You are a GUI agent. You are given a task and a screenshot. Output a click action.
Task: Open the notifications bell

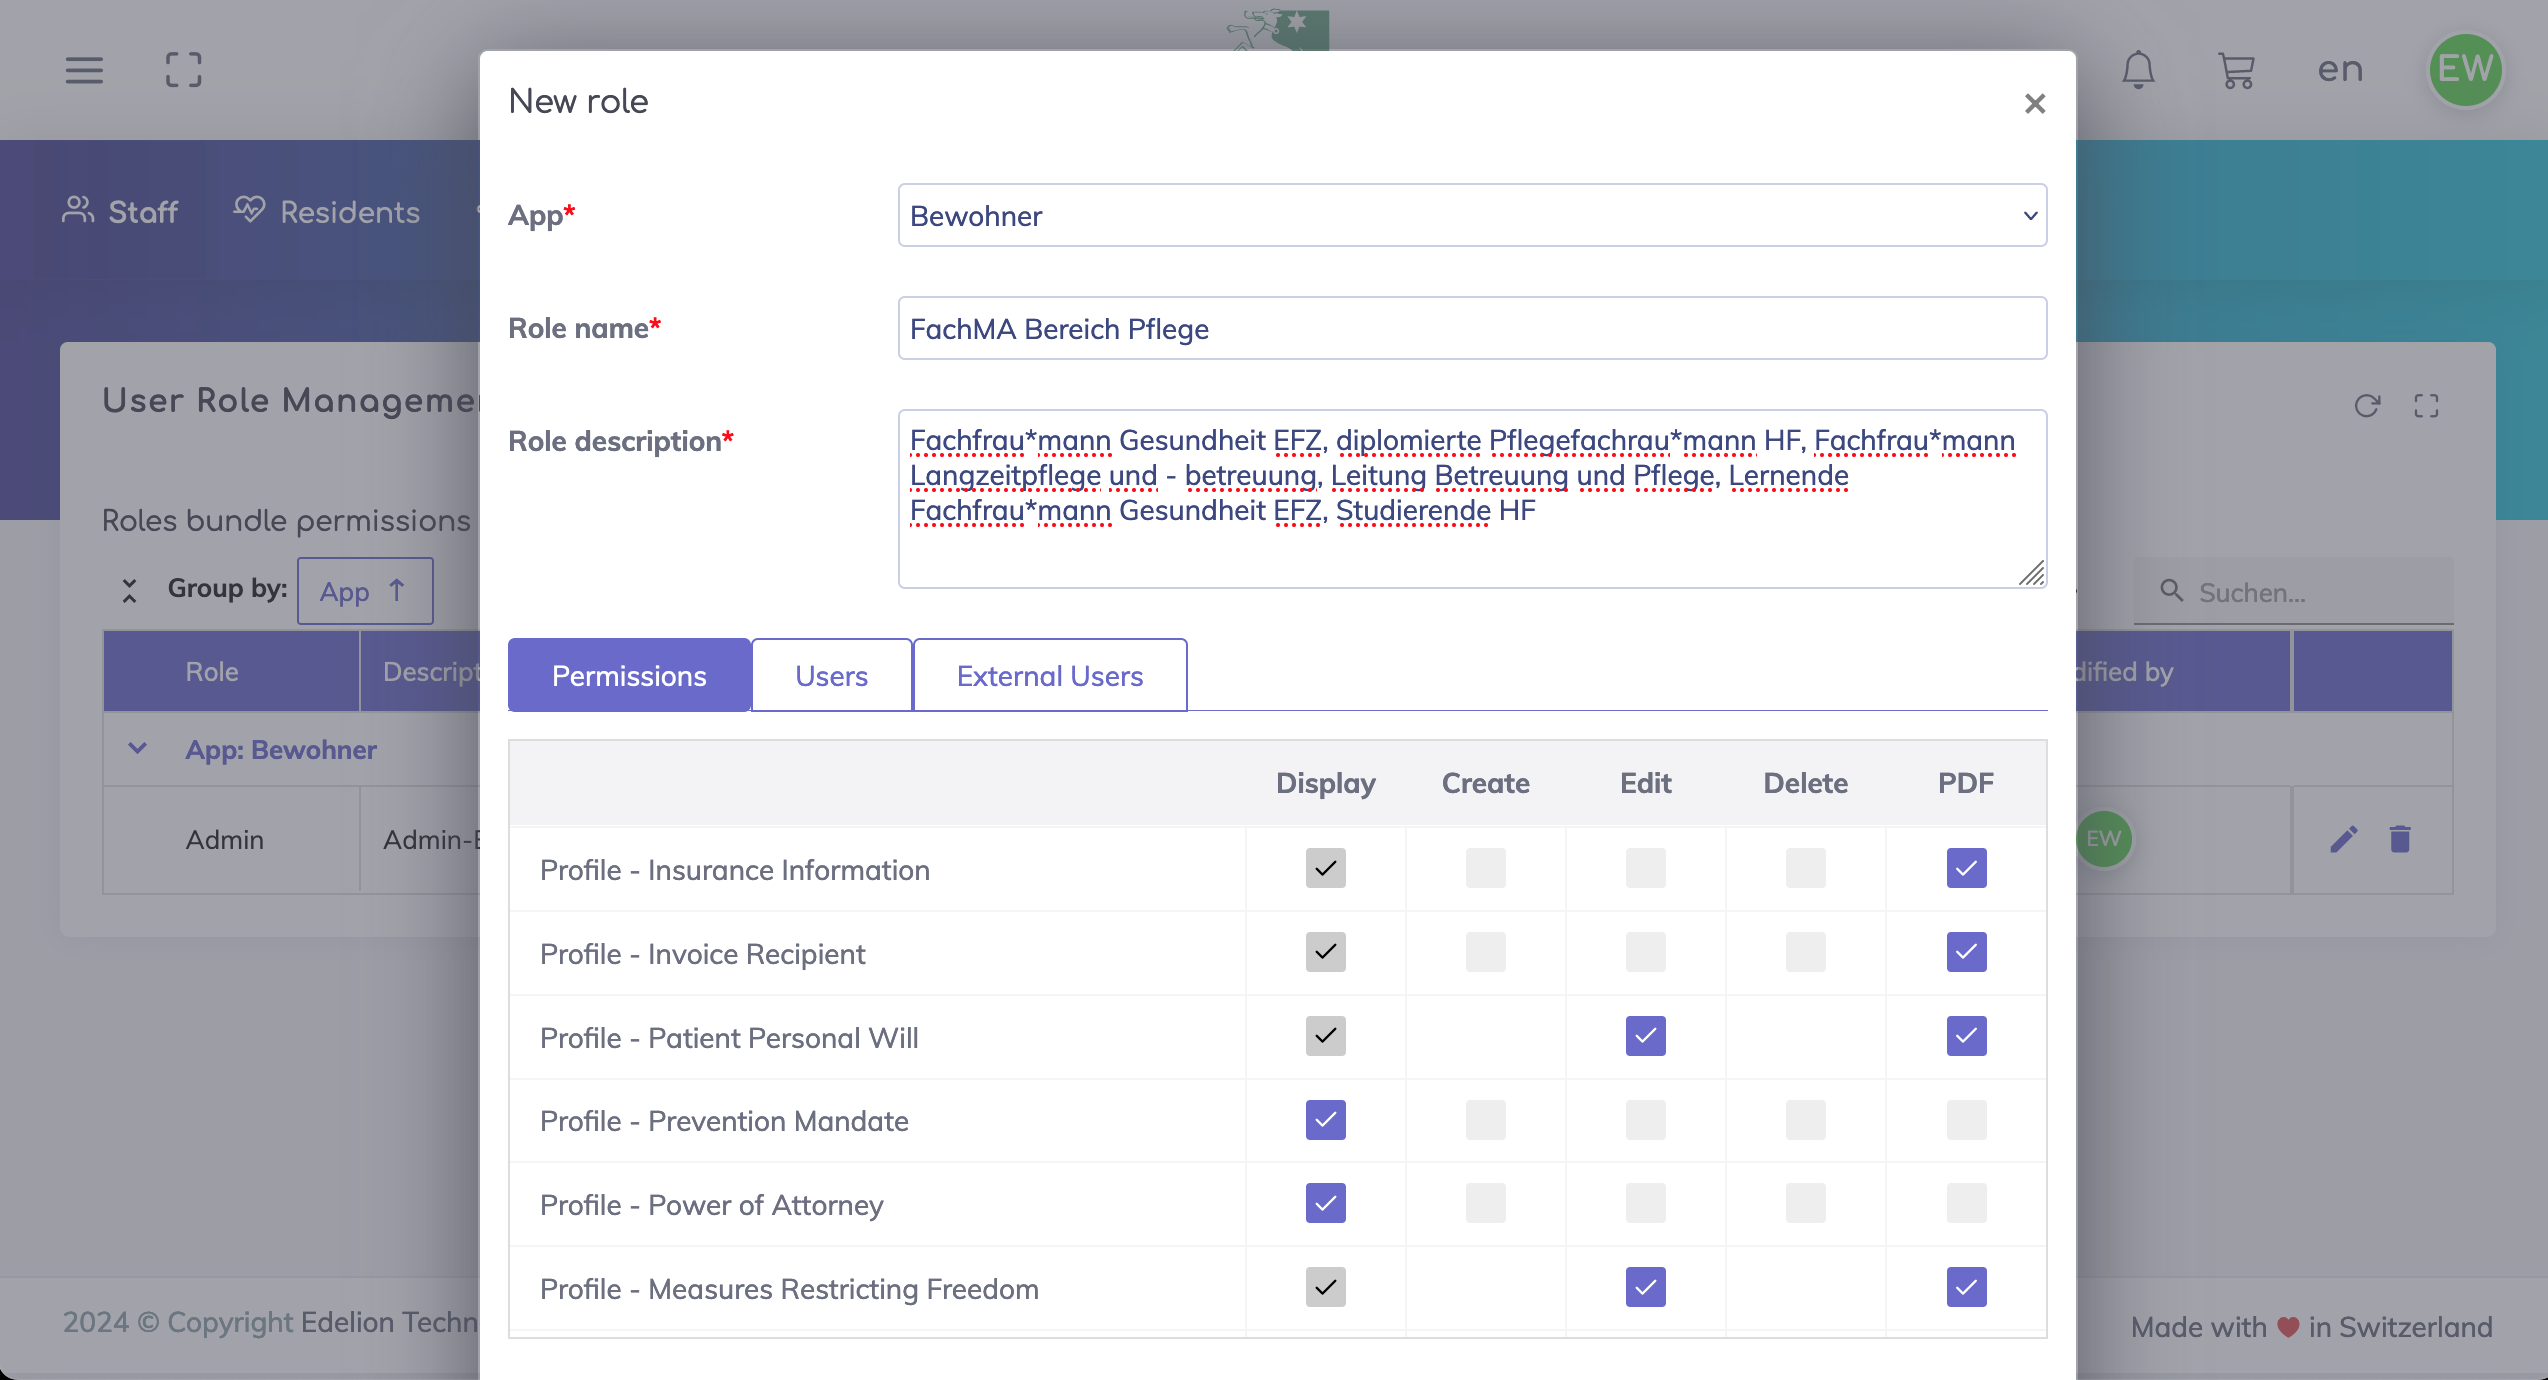tap(2138, 70)
